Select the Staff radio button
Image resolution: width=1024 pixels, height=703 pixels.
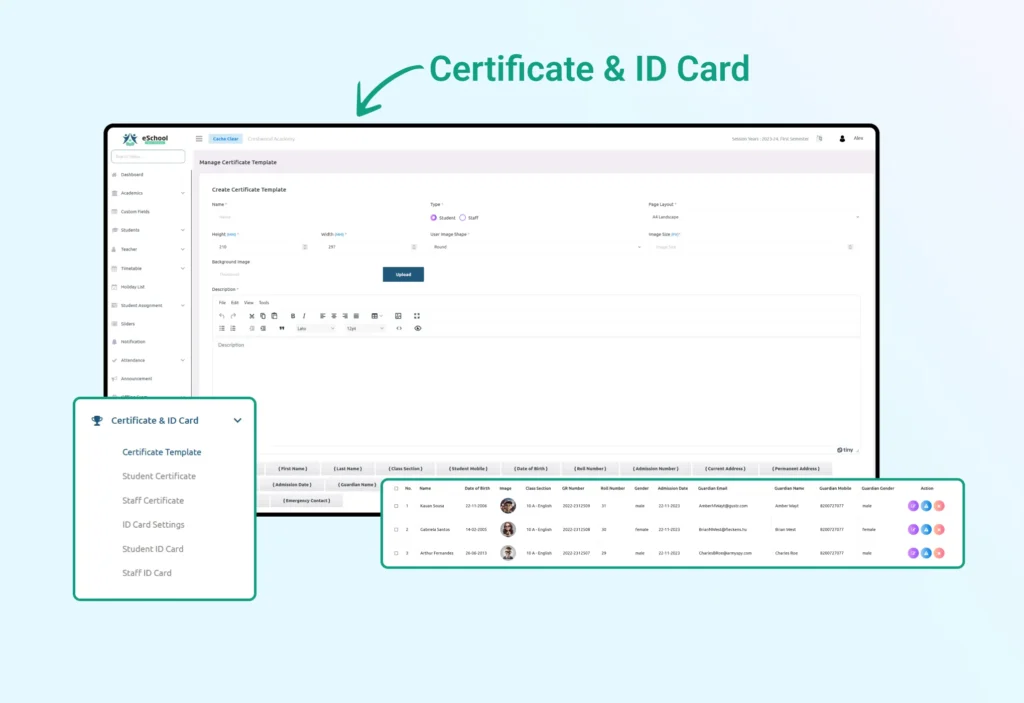[462, 217]
